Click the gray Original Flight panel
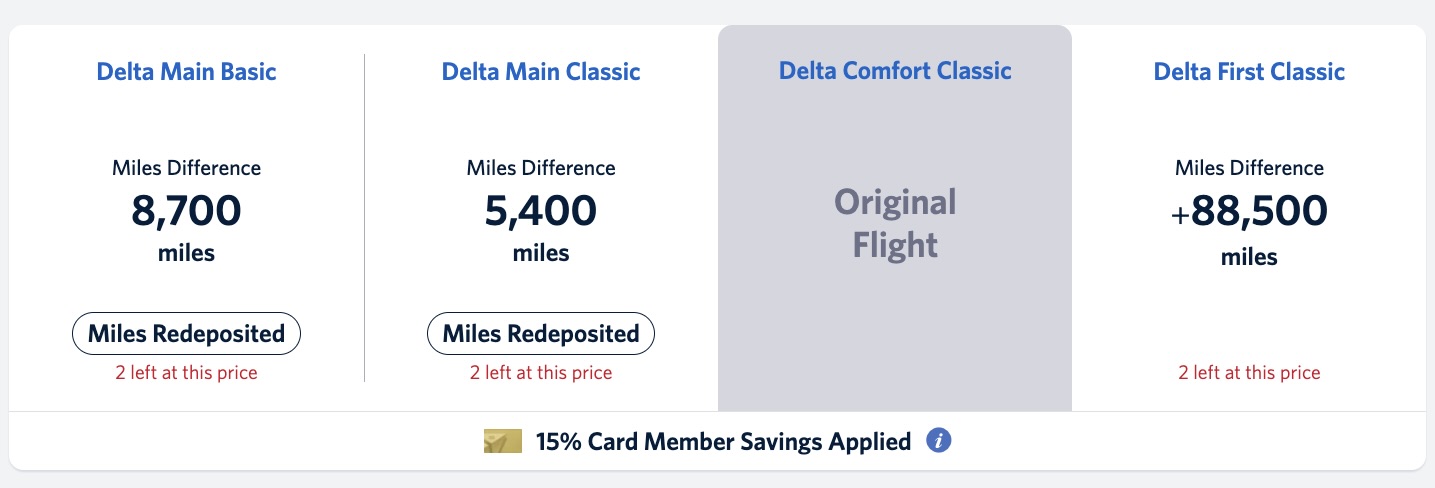This screenshot has width=1435, height=488. pos(895,218)
